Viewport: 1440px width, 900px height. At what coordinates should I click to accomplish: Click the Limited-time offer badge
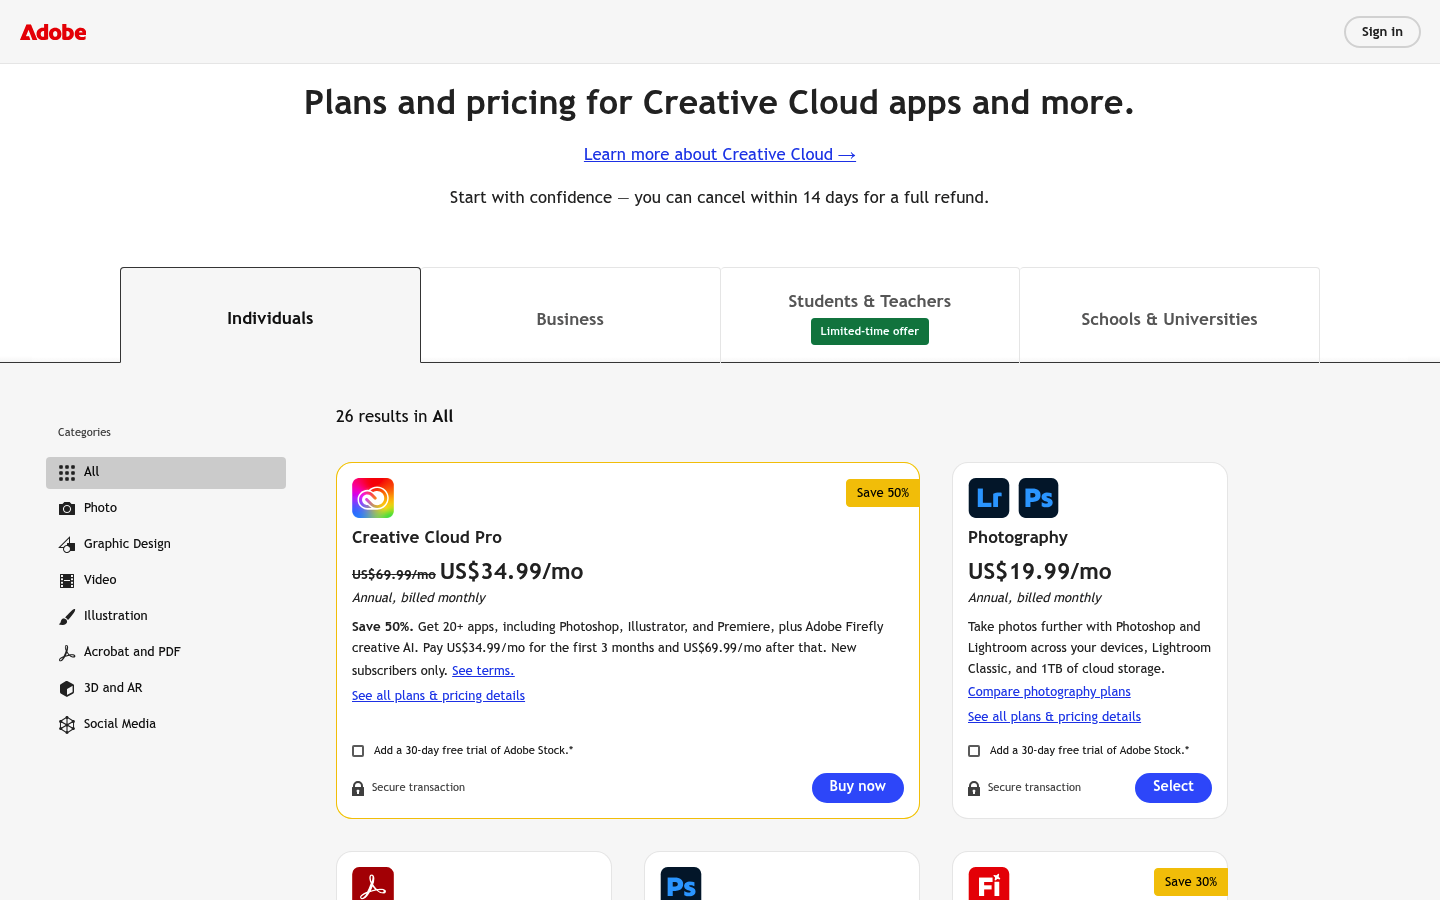pos(870,332)
